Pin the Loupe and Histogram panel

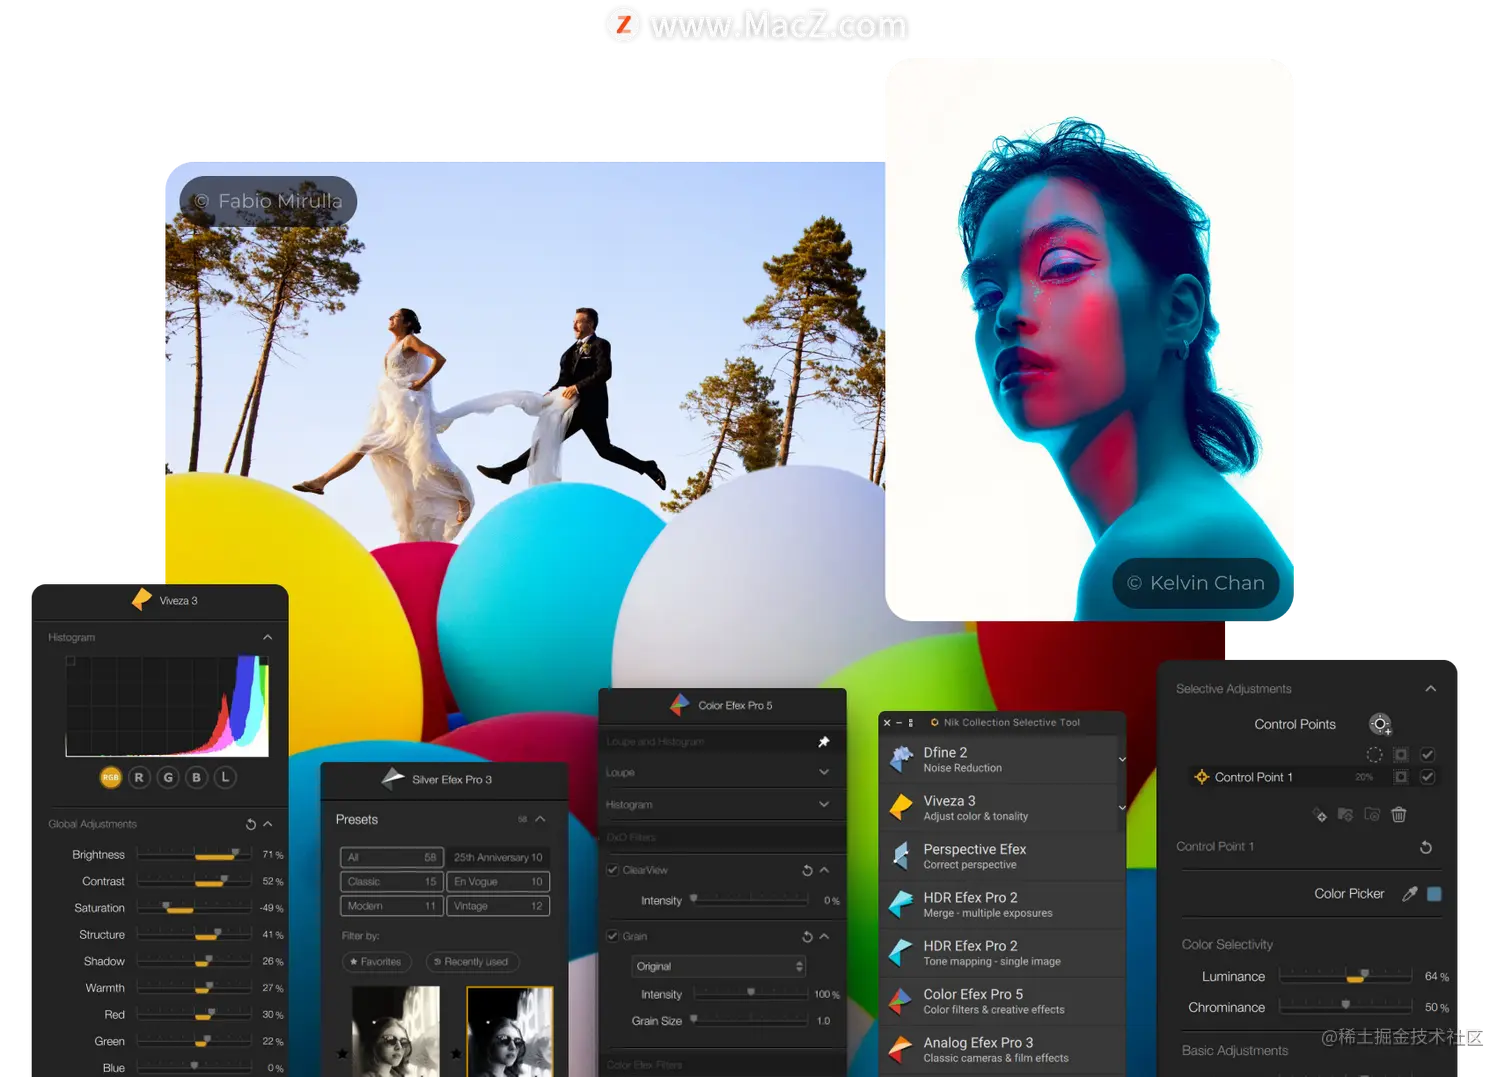point(824,741)
